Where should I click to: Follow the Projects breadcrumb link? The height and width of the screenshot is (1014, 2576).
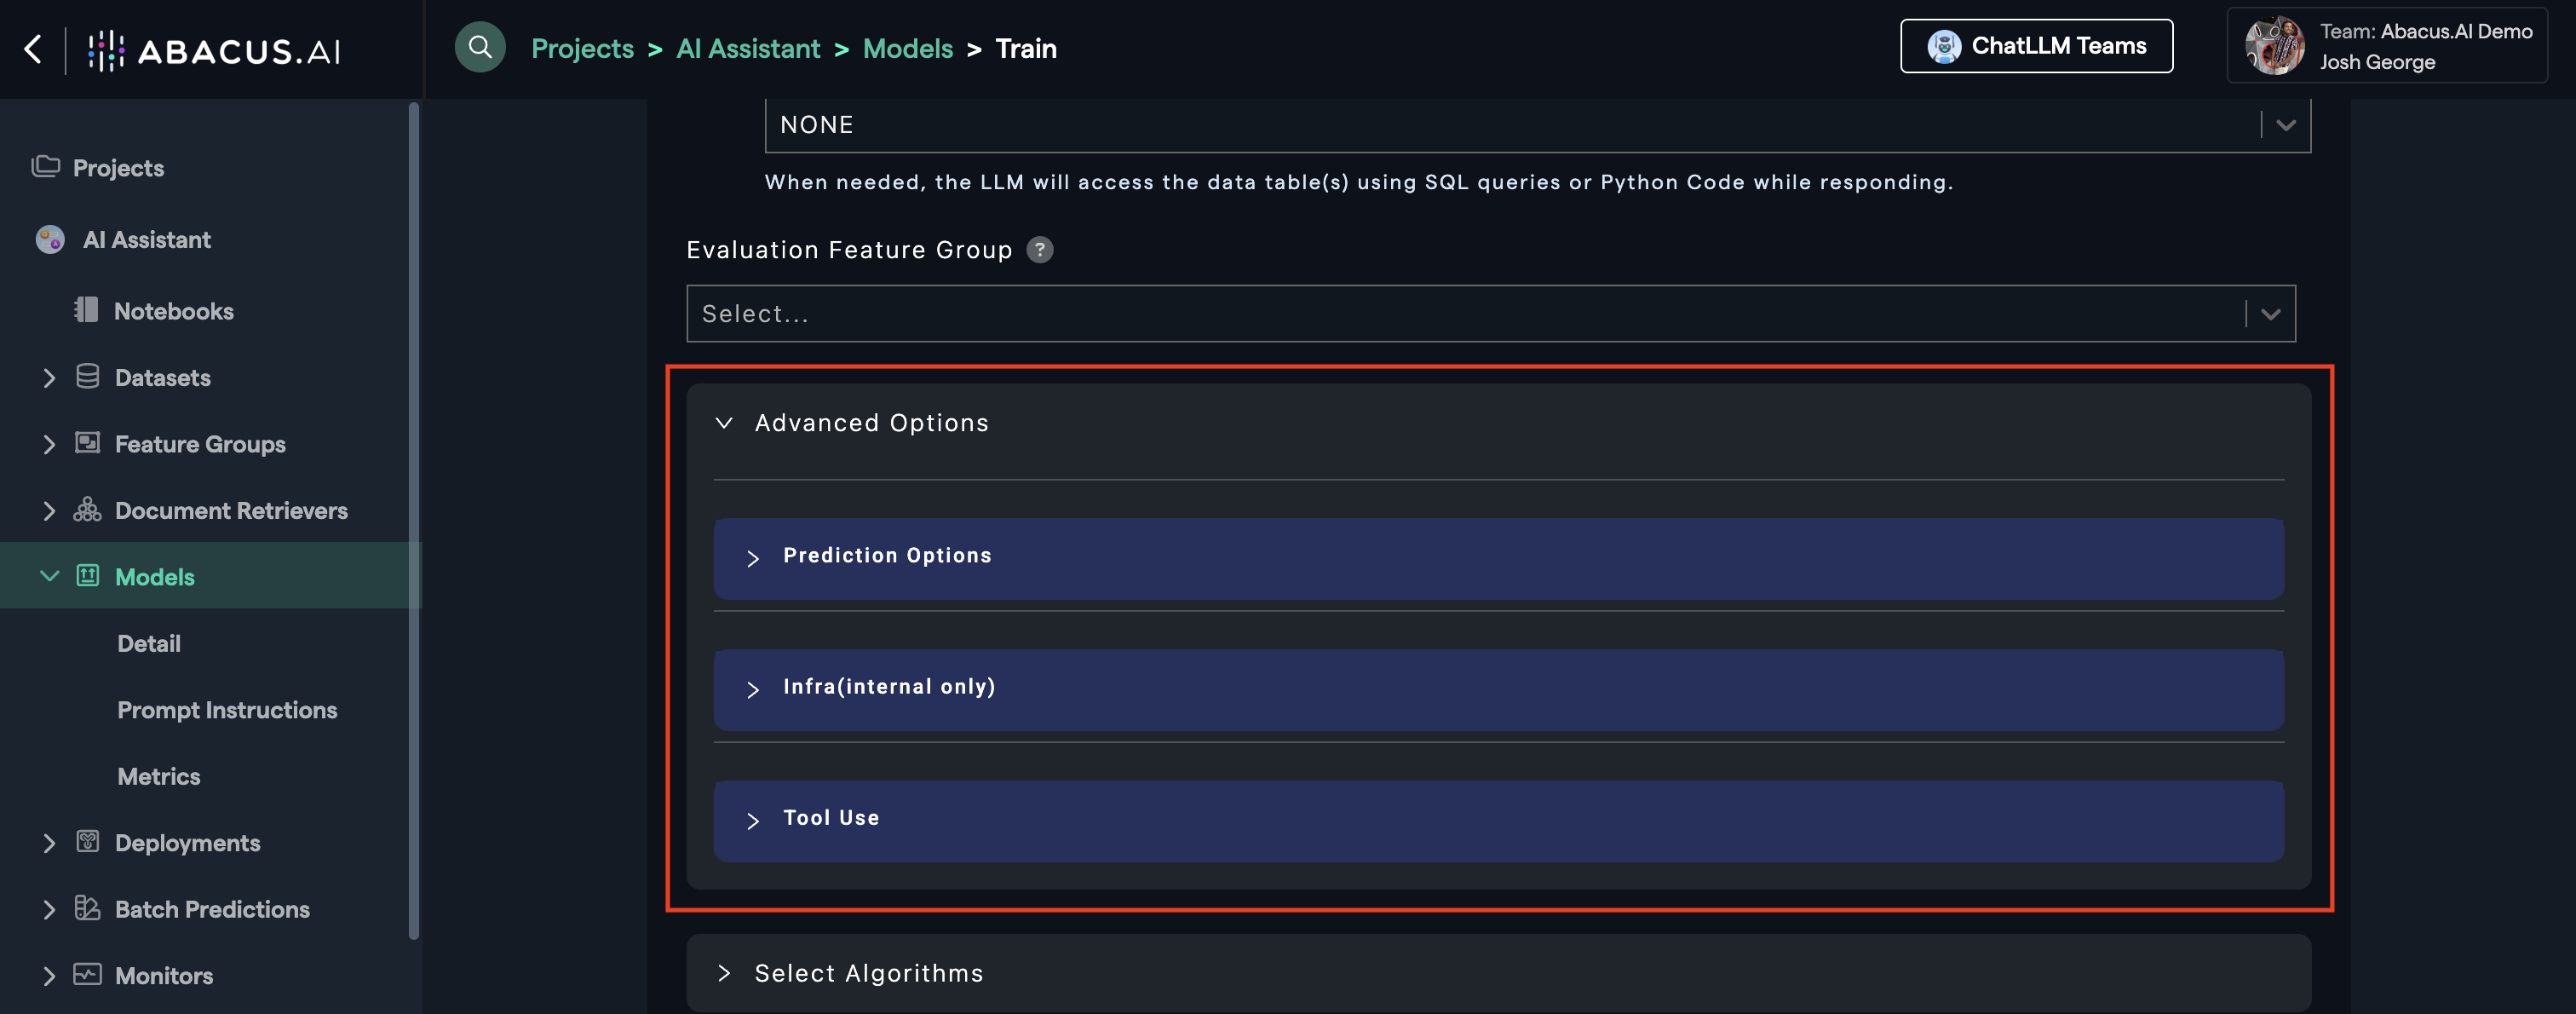point(582,48)
